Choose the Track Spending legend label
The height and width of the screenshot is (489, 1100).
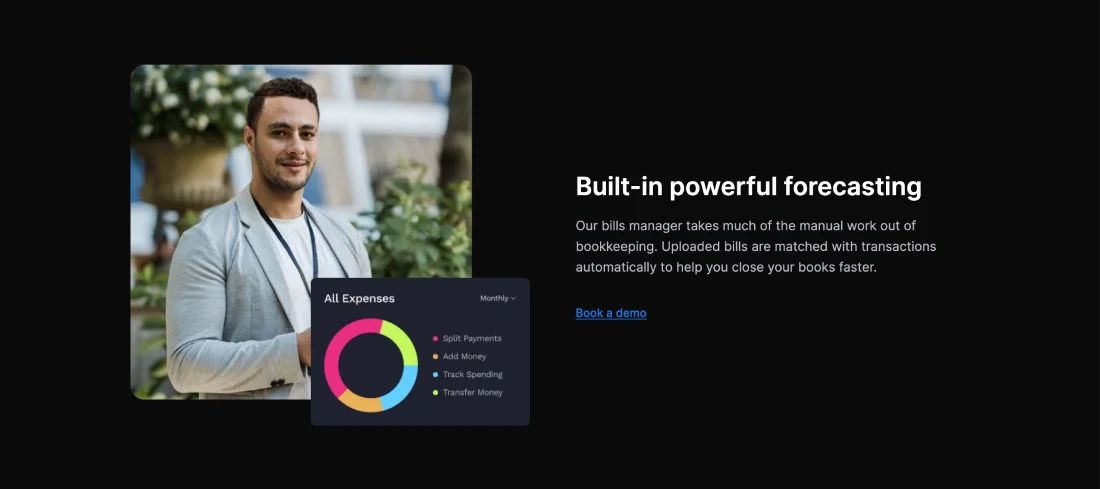click(x=473, y=375)
